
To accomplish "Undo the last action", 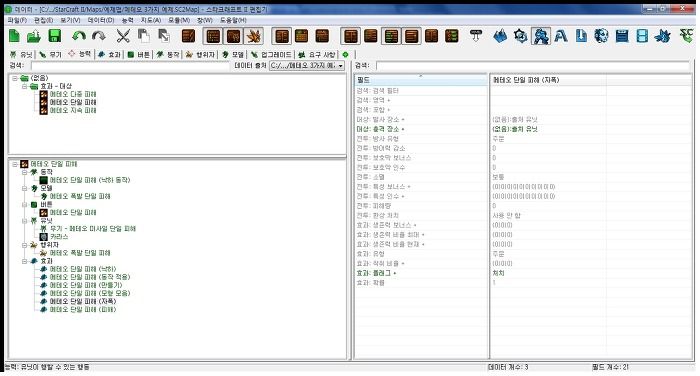I will (x=79, y=36).
